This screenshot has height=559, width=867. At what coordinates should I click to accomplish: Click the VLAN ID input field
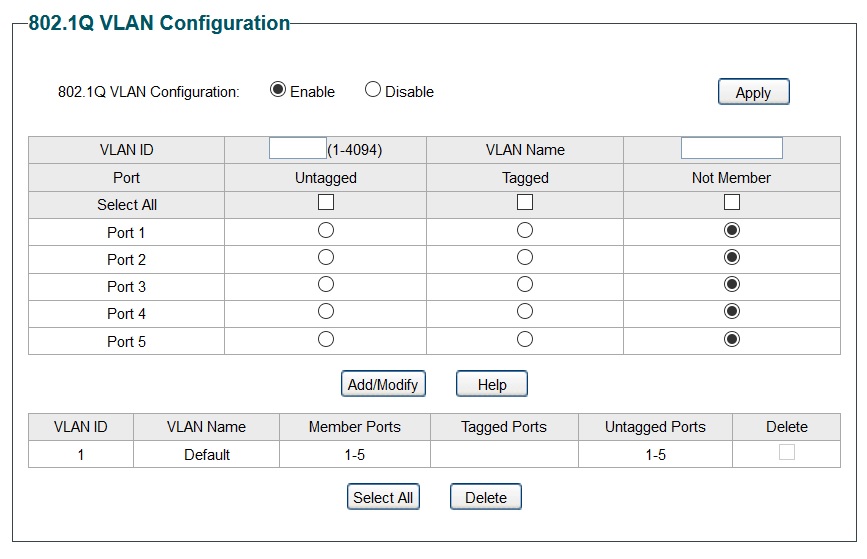click(x=298, y=149)
